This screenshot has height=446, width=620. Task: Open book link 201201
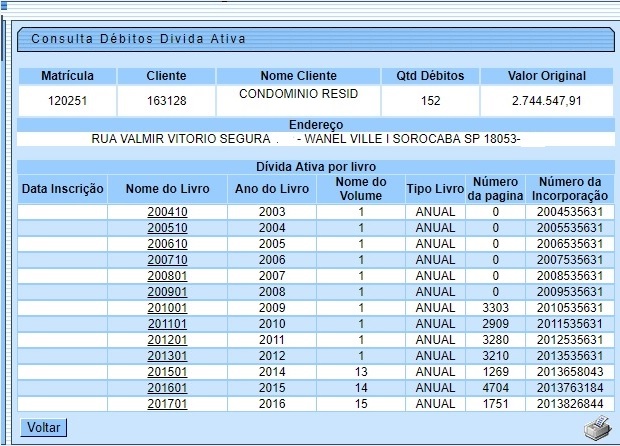[x=167, y=340]
